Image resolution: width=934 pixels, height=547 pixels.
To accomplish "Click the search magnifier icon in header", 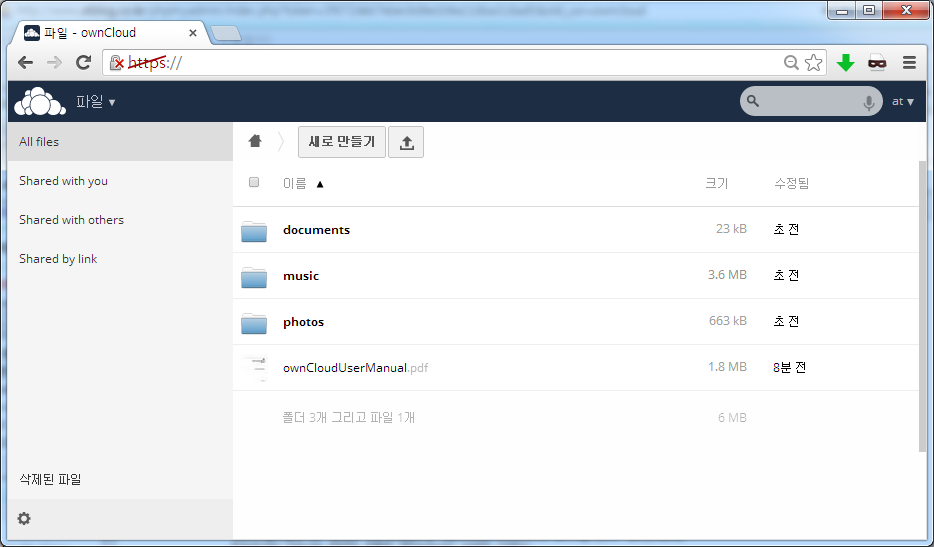I will click(x=753, y=101).
